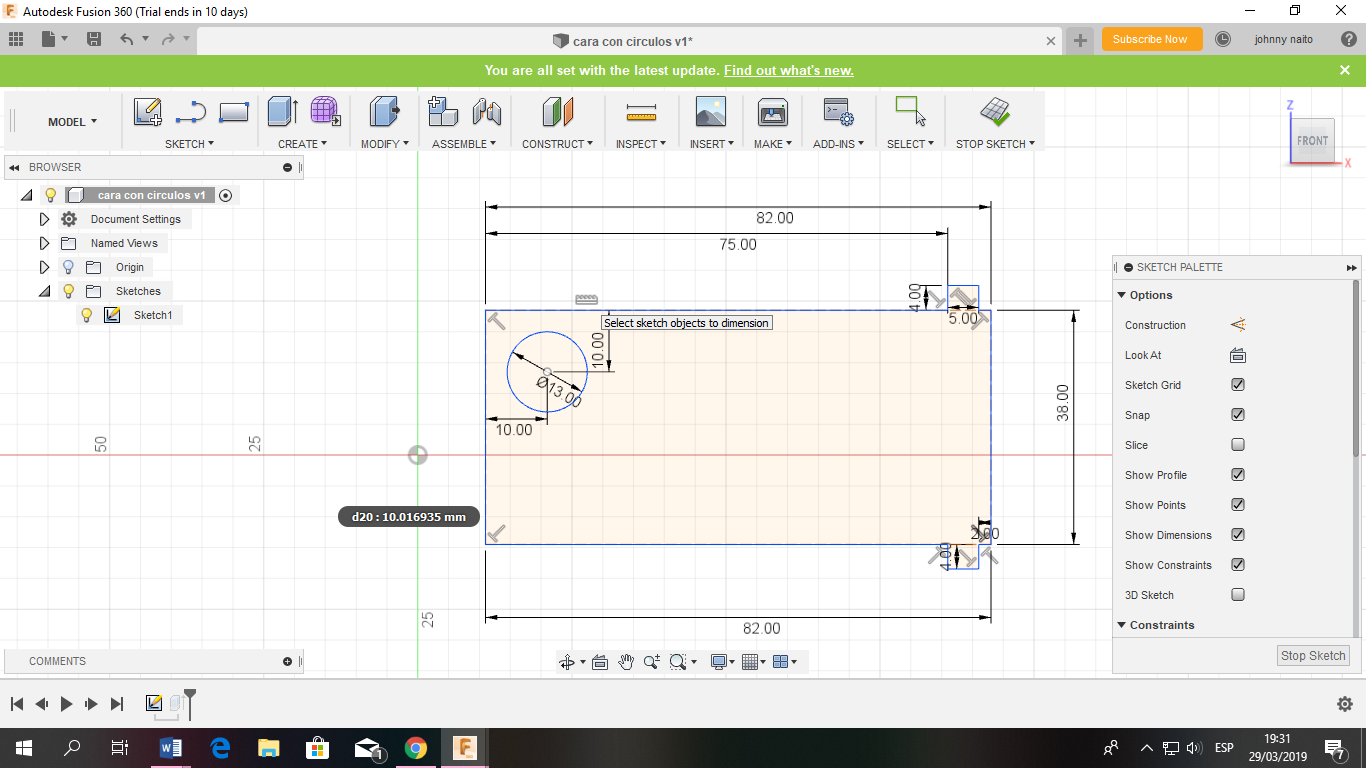Click the Extrude icon under Create

(283, 112)
